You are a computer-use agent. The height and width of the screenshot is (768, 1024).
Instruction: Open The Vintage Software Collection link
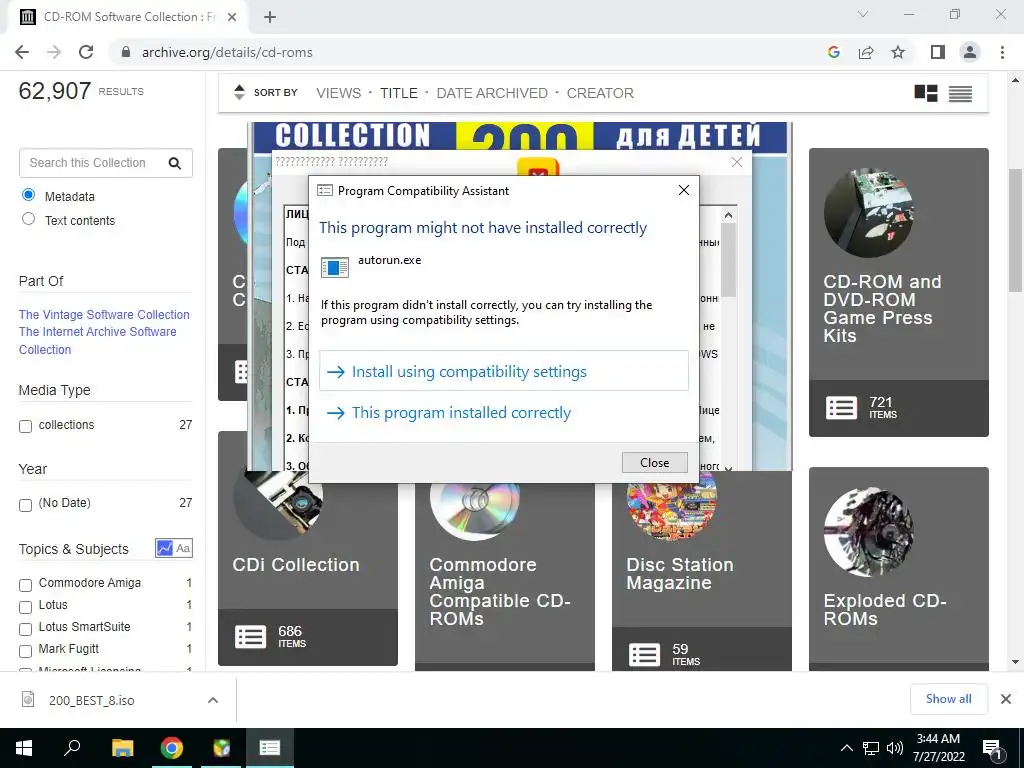click(x=104, y=314)
